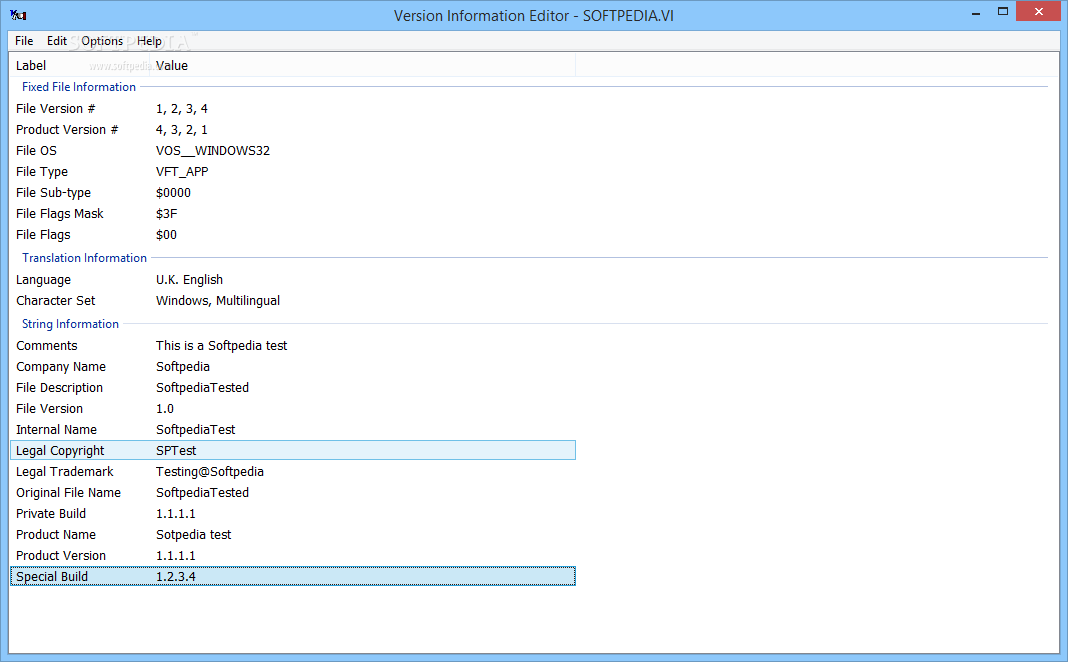Screen dimensions: 1068x662
Task: Select the Legal Trademark row
Action: tap(293, 472)
